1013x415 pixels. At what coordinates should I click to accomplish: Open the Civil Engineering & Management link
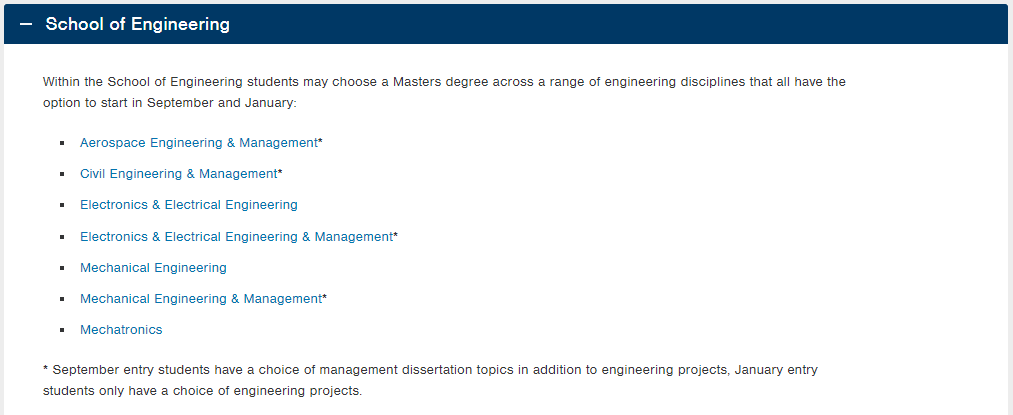click(178, 174)
